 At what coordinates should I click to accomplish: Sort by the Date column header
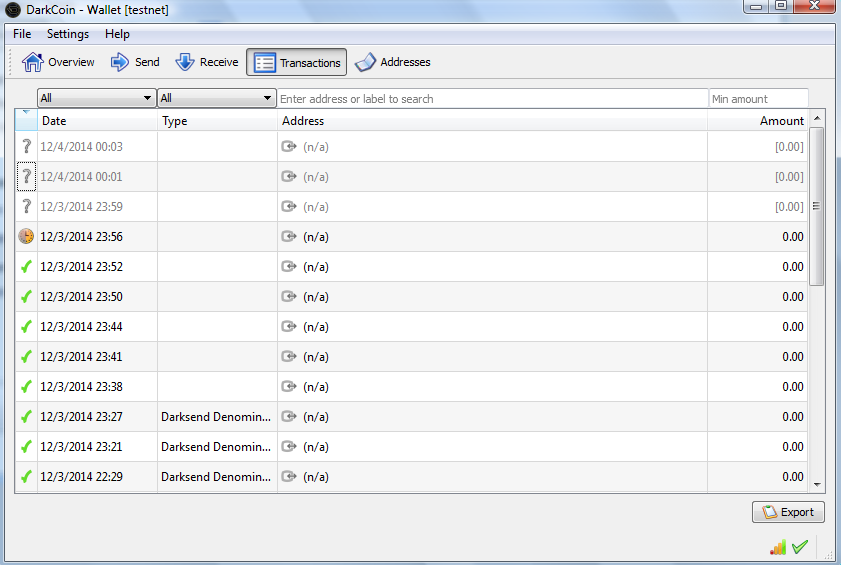[x=97, y=121]
